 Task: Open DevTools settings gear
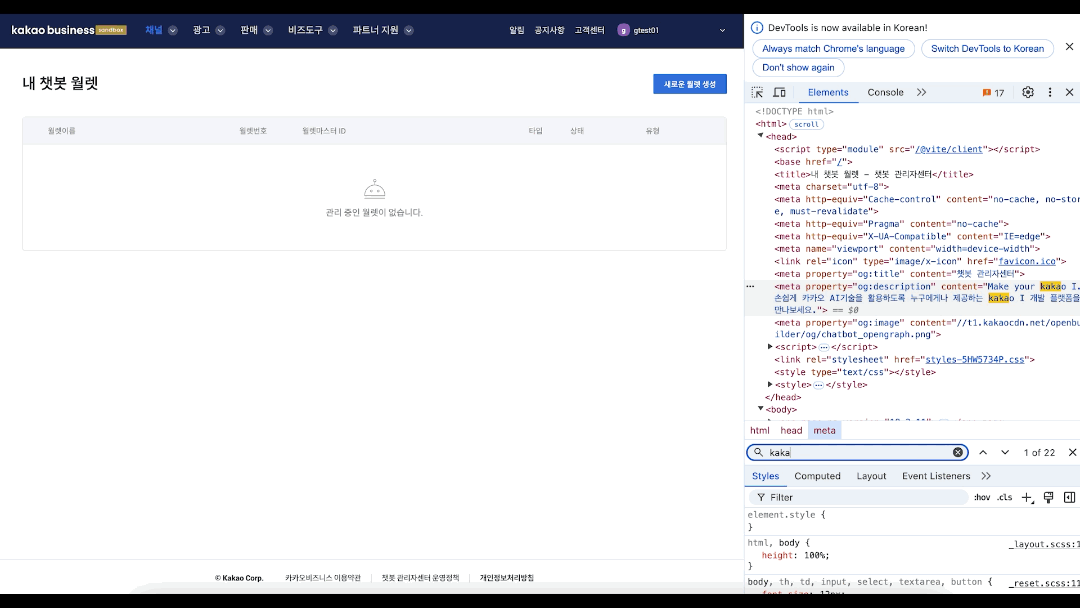pos(1028,92)
